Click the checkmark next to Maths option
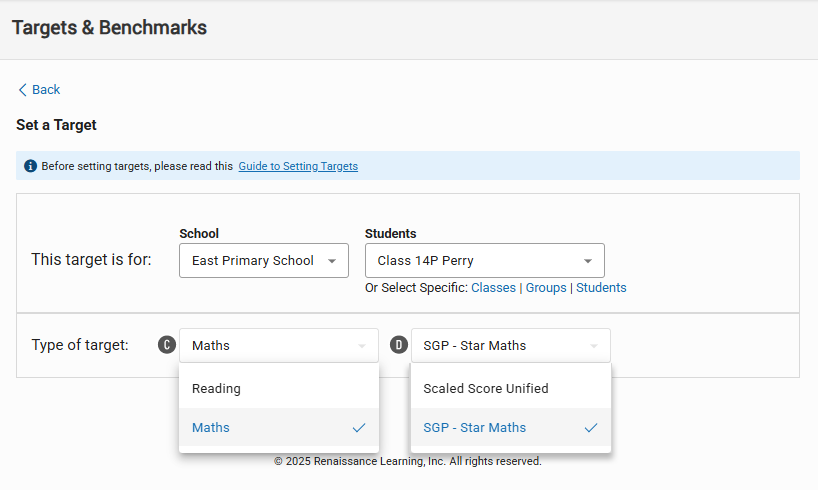This screenshot has width=818, height=490. (x=359, y=428)
